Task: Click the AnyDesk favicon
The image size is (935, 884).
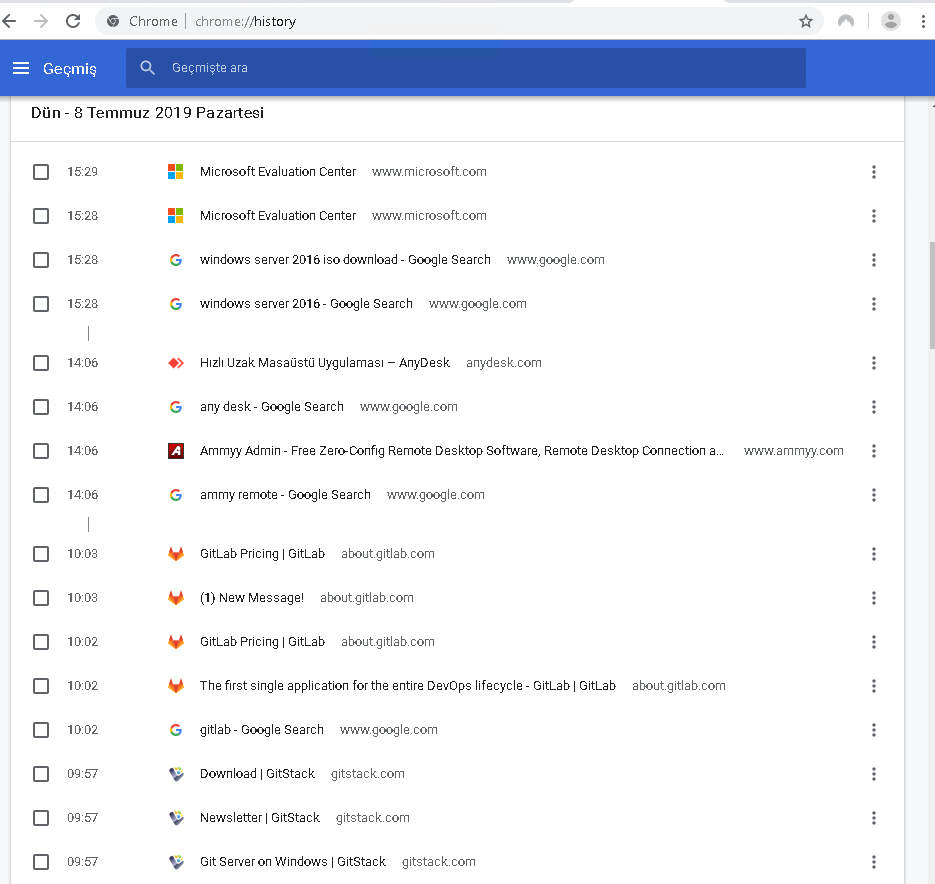Action: click(x=175, y=363)
